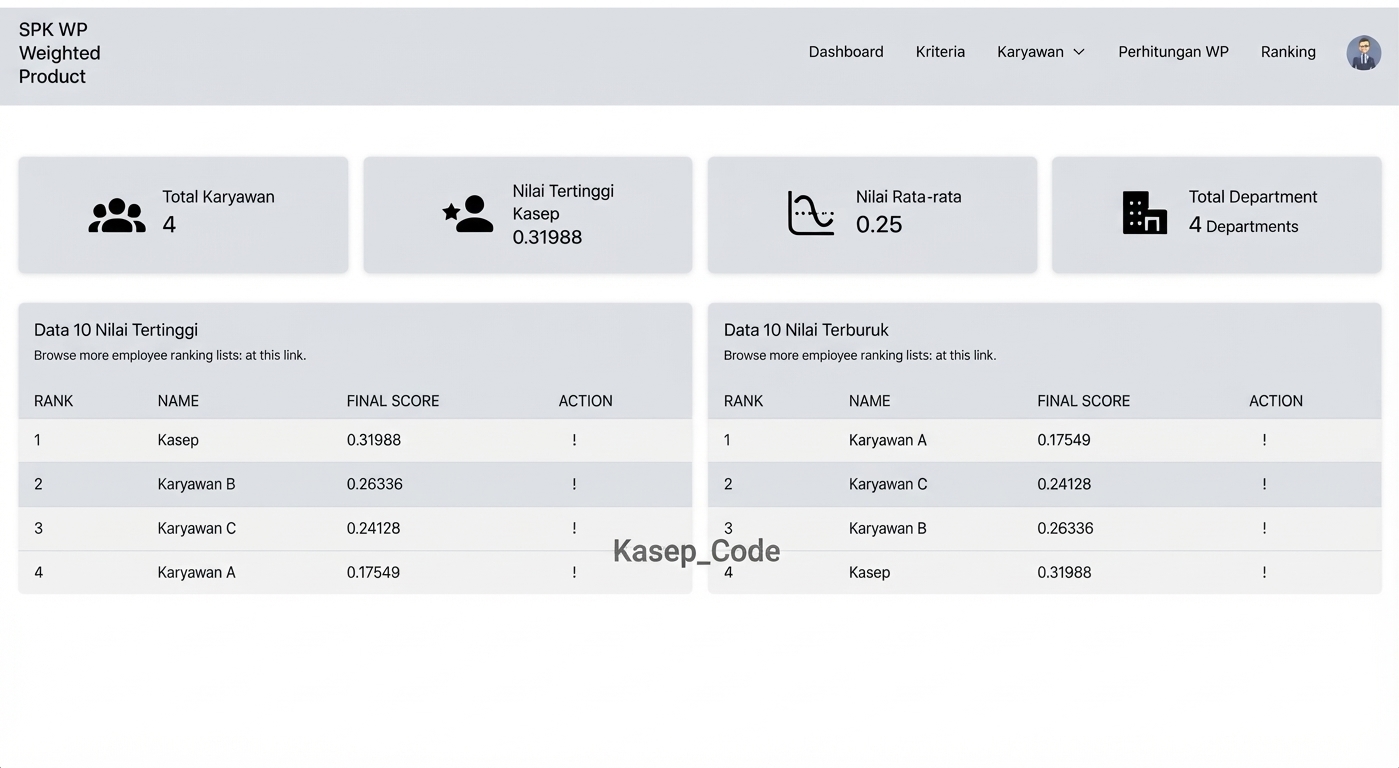1399x768 pixels.
Task: Click Kasep's action icon in Nilai Tertinggi table
Action: click(x=574, y=440)
